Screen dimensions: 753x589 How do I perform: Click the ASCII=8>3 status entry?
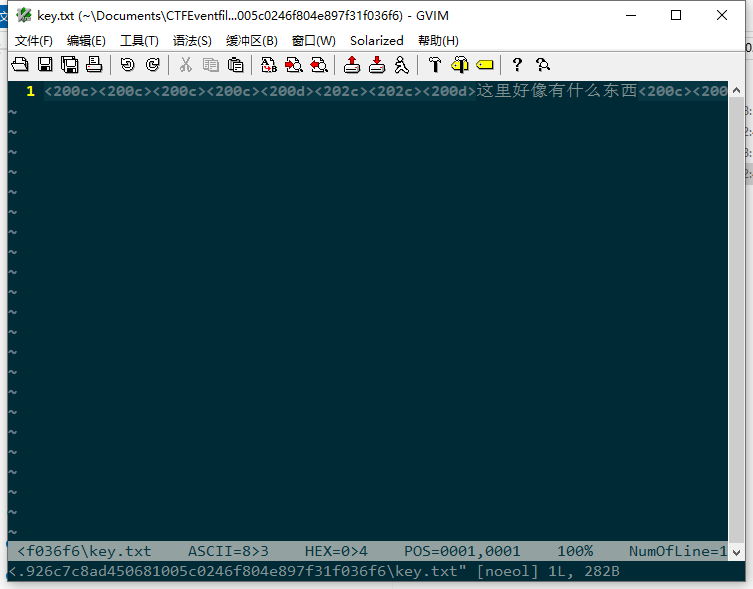click(228, 551)
